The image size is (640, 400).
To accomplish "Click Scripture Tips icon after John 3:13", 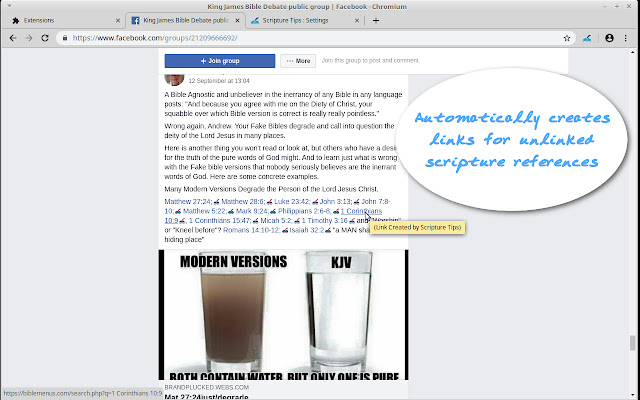I will point(357,202).
